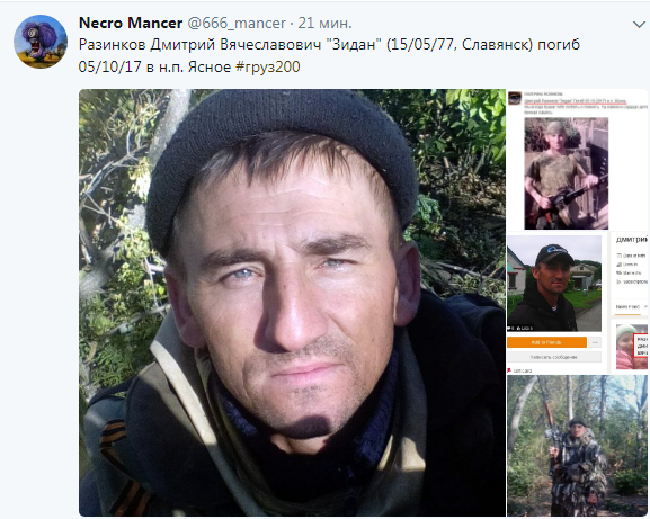650x519 pixels.
Task: Open the child photo with red frame
Action: coord(631,347)
